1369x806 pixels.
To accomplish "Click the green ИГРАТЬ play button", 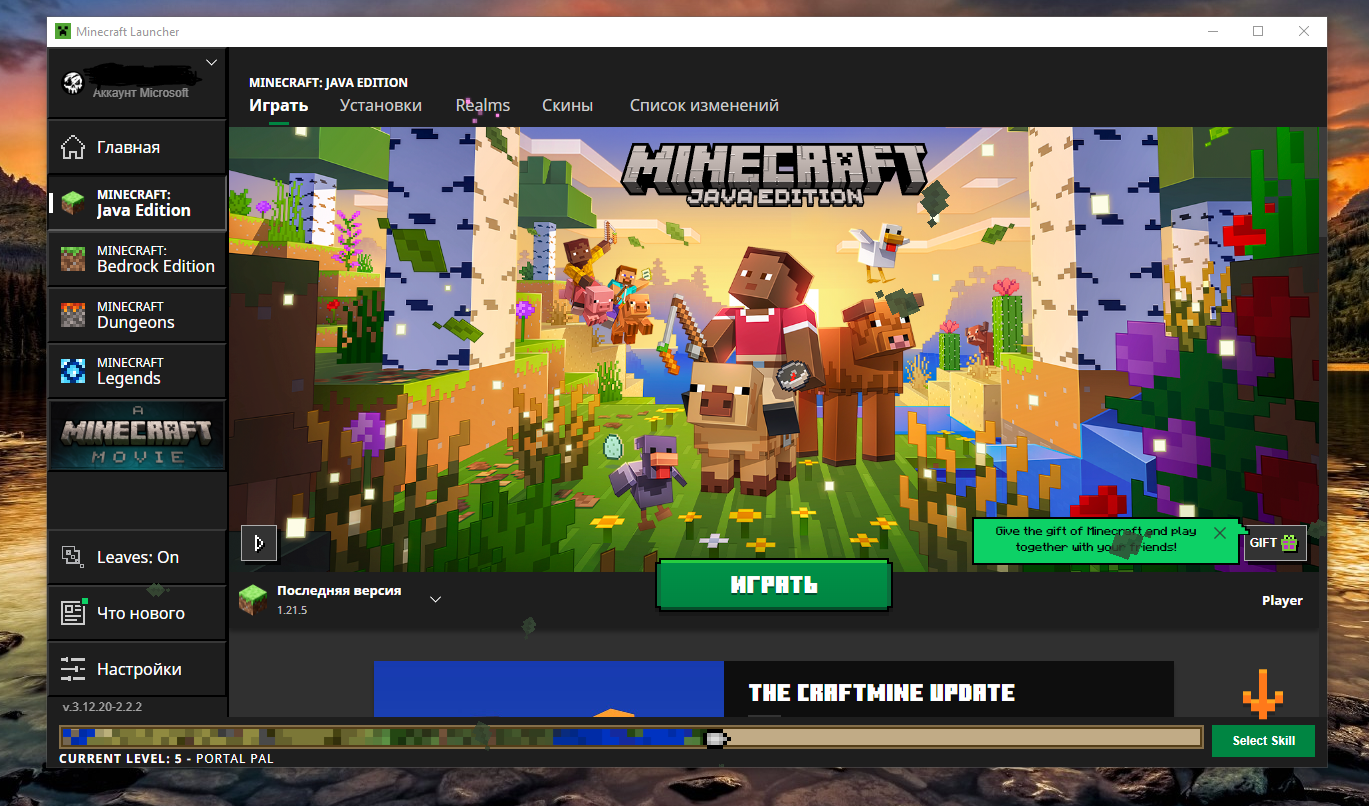I will (x=774, y=585).
